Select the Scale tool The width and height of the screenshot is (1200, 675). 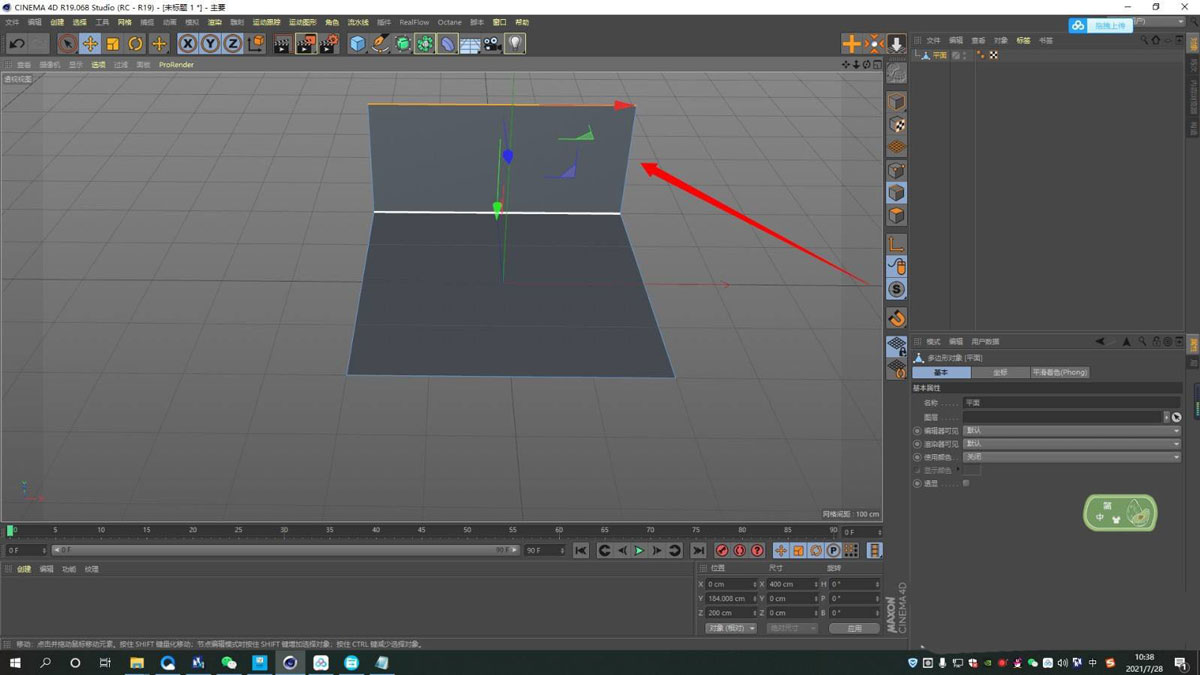pyautogui.click(x=111, y=43)
